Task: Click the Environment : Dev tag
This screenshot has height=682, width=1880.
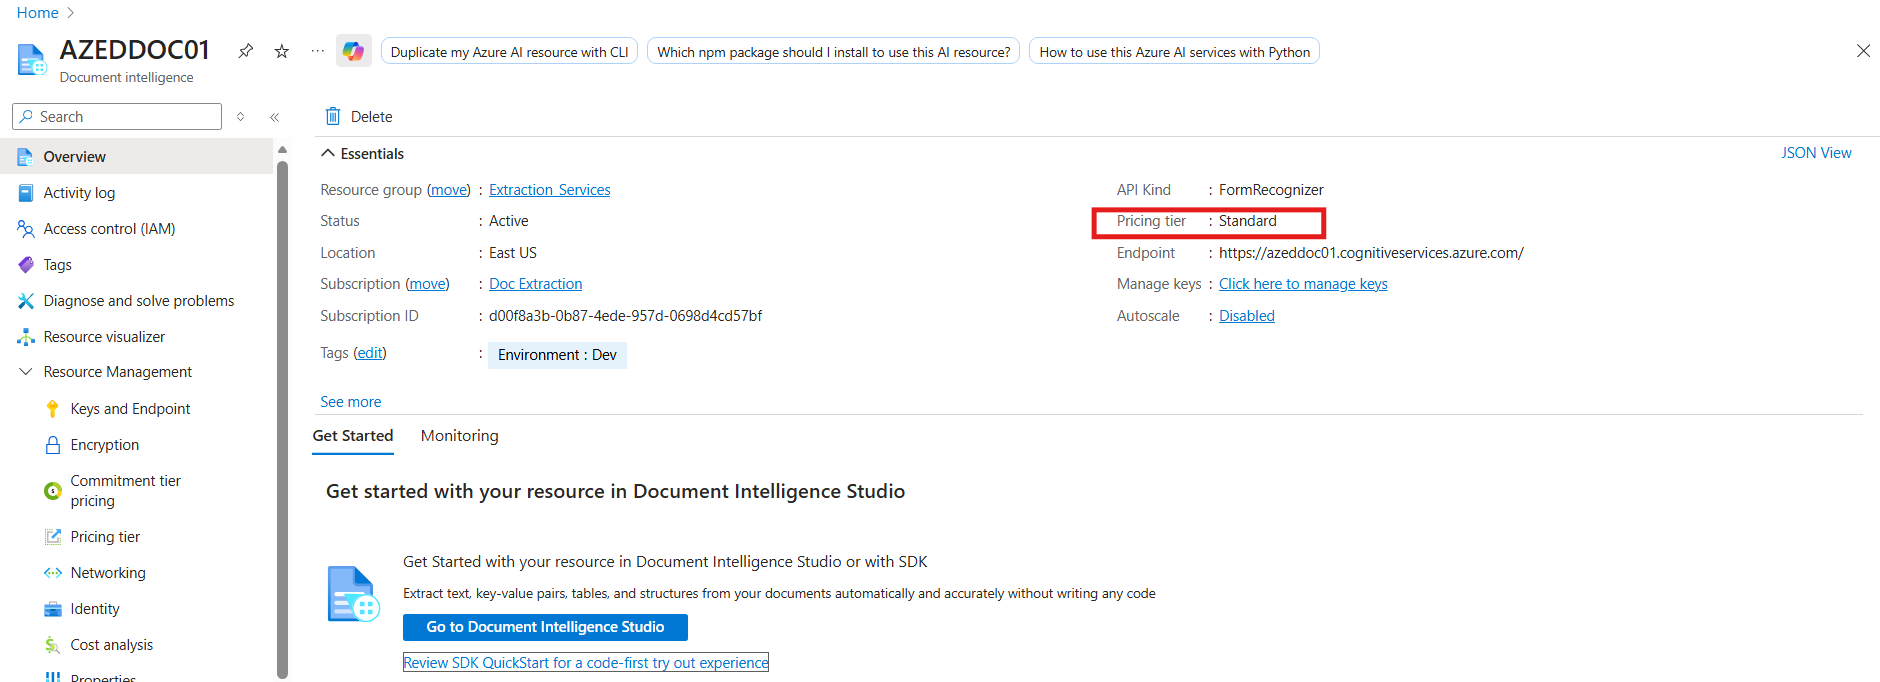Action: click(x=557, y=355)
